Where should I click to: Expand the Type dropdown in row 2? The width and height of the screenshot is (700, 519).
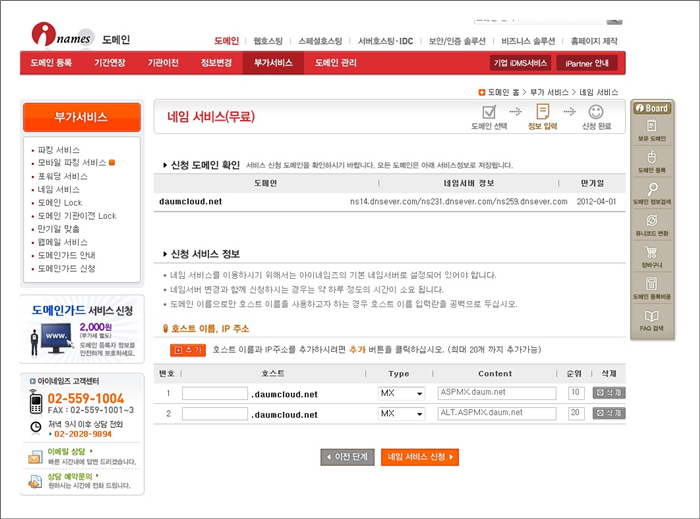pos(401,413)
